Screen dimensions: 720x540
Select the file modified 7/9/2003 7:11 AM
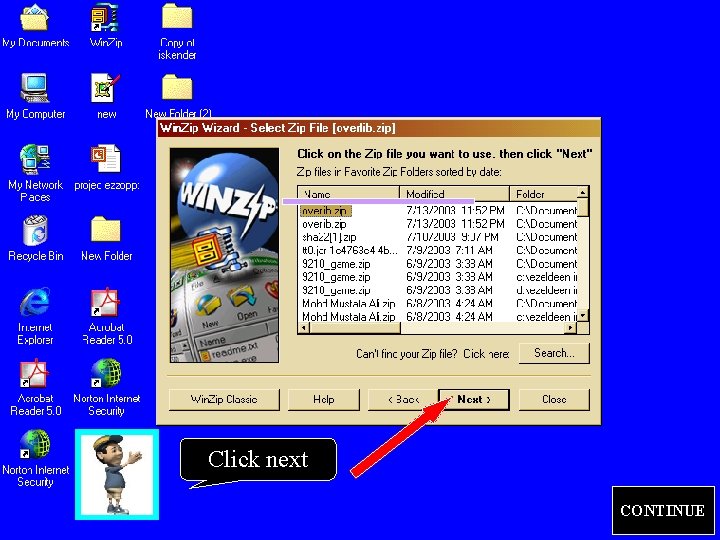[x=438, y=250]
